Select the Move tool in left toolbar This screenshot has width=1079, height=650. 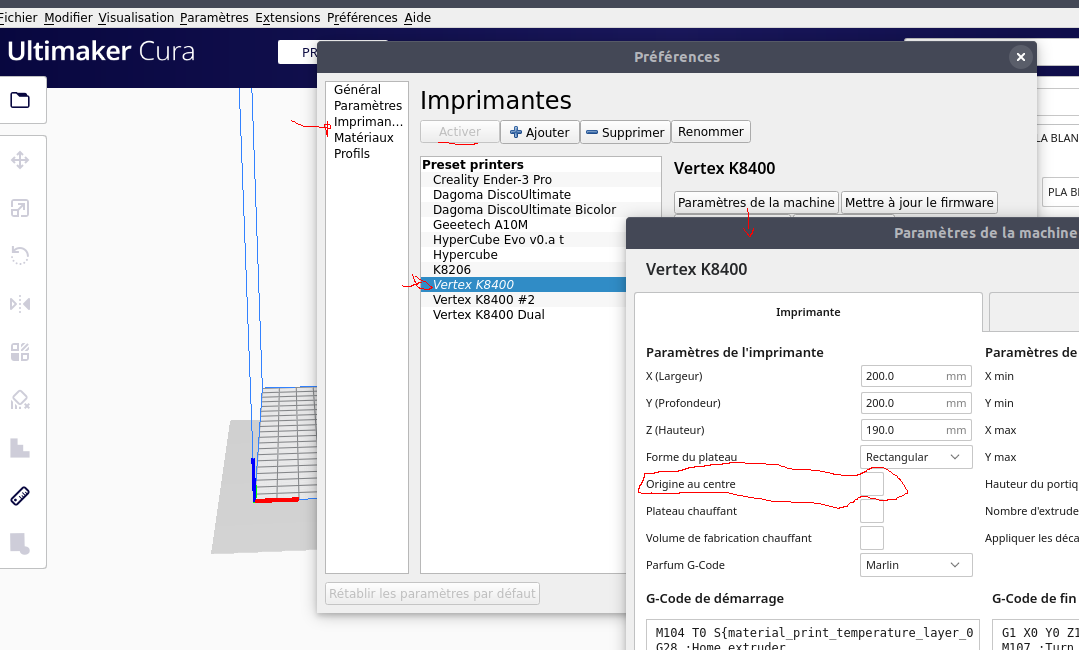[20, 160]
